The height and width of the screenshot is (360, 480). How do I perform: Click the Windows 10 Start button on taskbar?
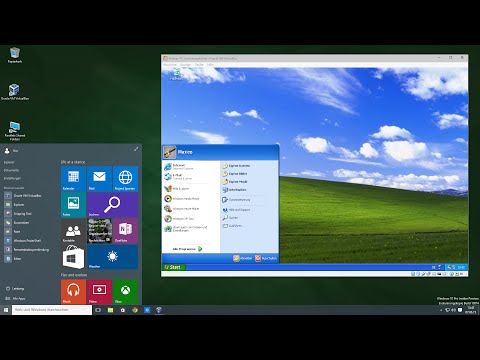[x=6, y=310]
